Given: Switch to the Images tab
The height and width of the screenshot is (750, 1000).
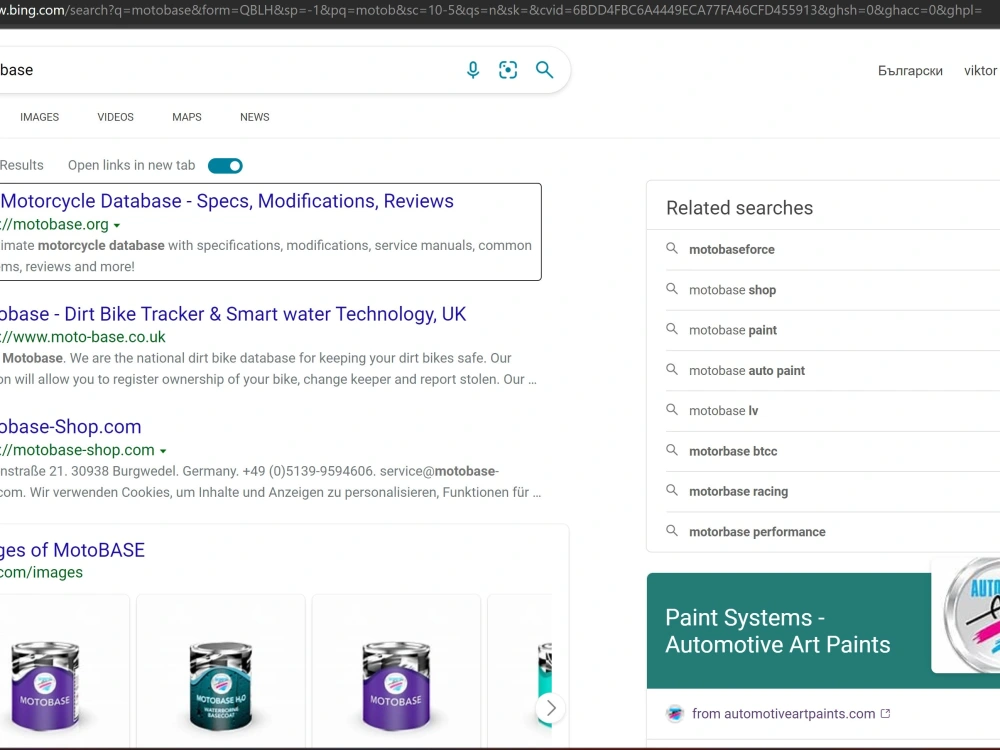Looking at the screenshot, I should coord(40,117).
